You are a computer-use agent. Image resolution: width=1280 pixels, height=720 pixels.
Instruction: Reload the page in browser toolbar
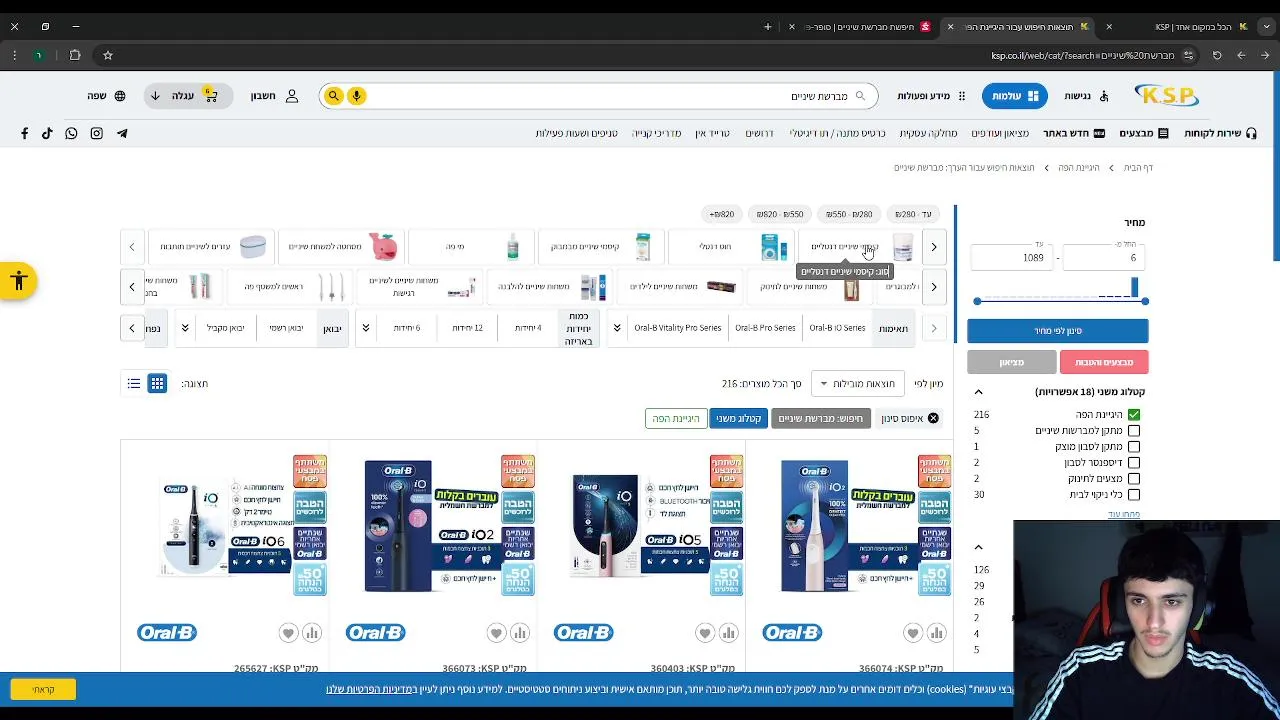click(1217, 55)
